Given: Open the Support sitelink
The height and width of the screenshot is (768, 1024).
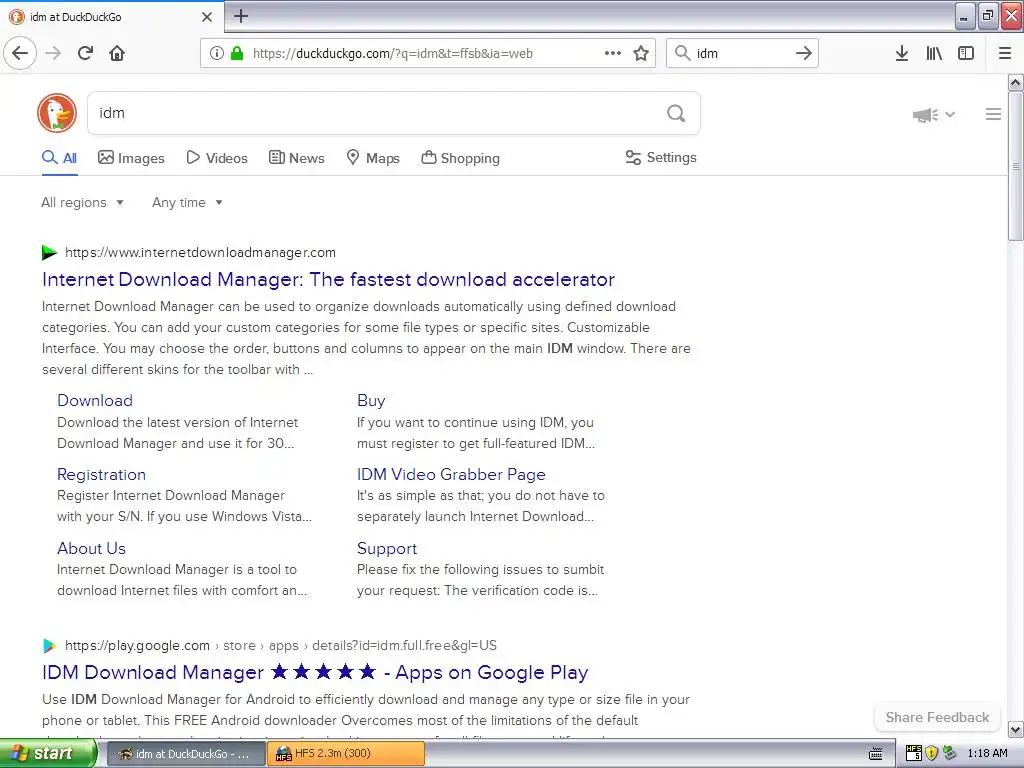Looking at the screenshot, I should [387, 549].
